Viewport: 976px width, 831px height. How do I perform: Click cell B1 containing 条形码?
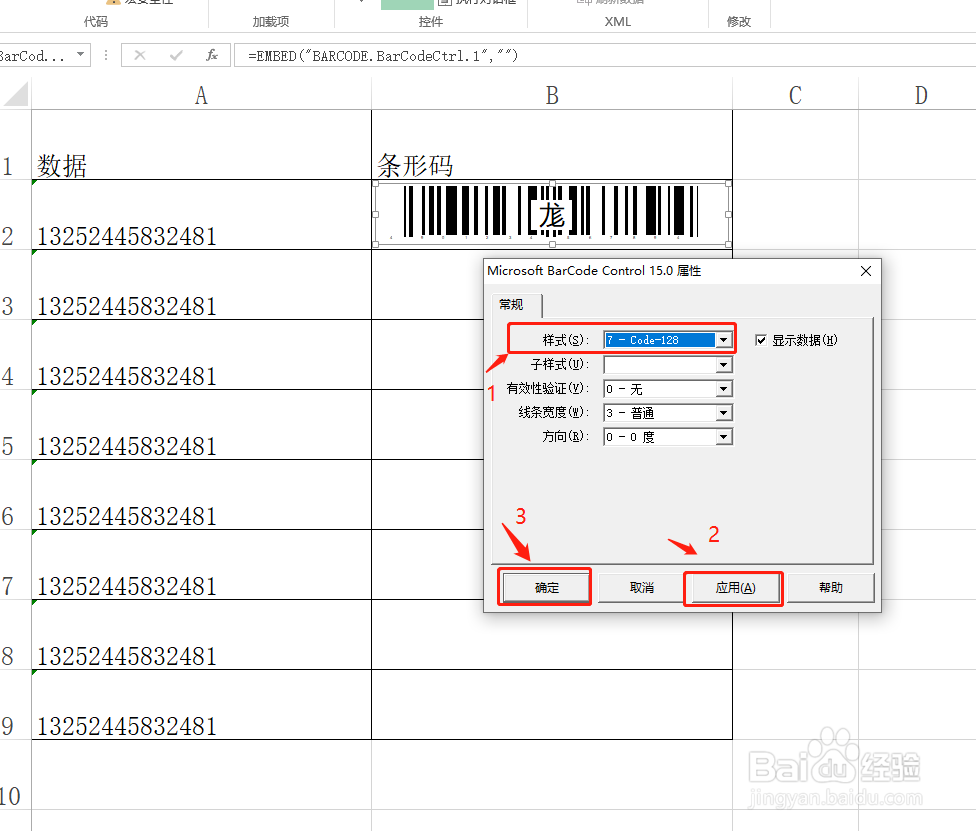pyautogui.click(x=551, y=145)
